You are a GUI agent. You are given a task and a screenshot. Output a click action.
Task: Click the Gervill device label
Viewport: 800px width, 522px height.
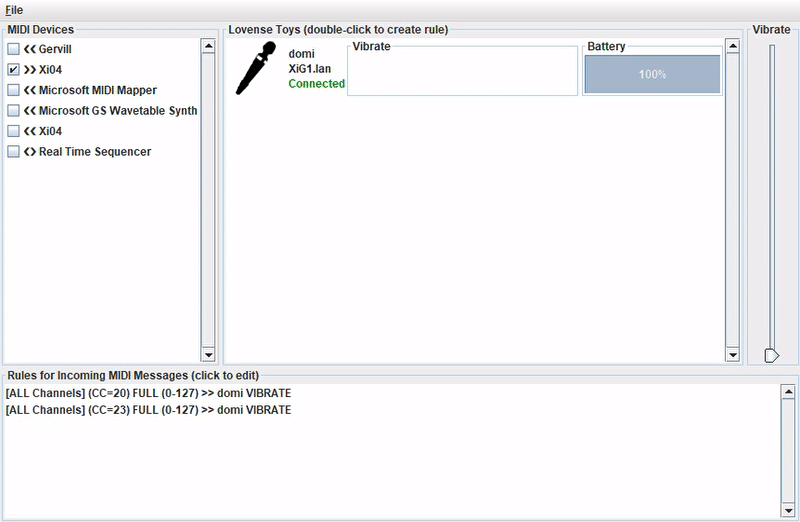tap(55, 49)
